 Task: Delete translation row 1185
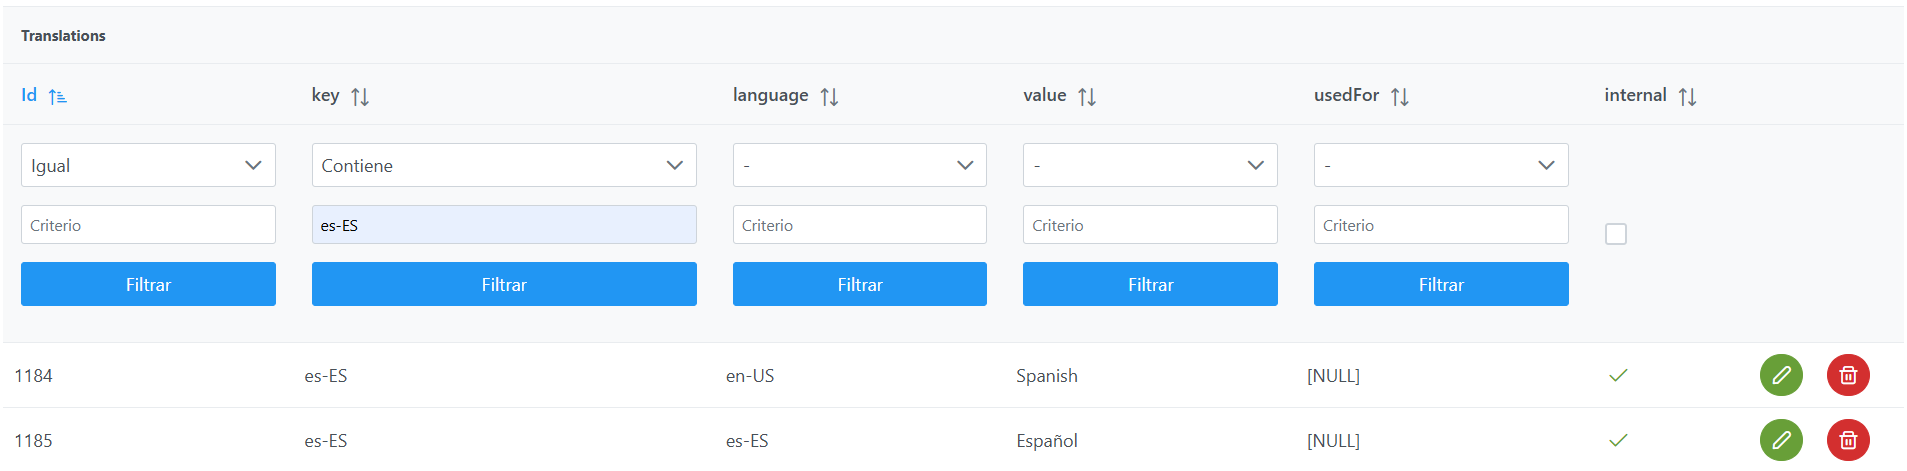click(1848, 440)
